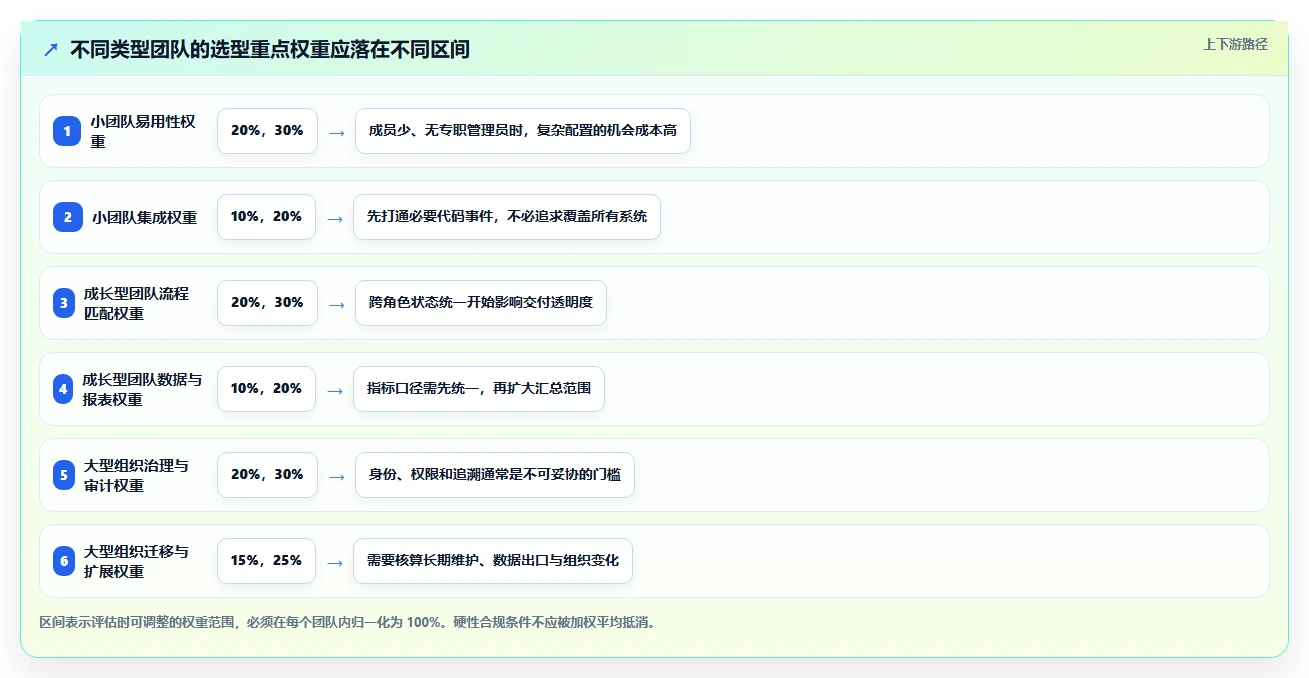Click the arrow in 成长型团队数据与报表权重 row
This screenshot has height=678, width=1309.
click(335, 390)
